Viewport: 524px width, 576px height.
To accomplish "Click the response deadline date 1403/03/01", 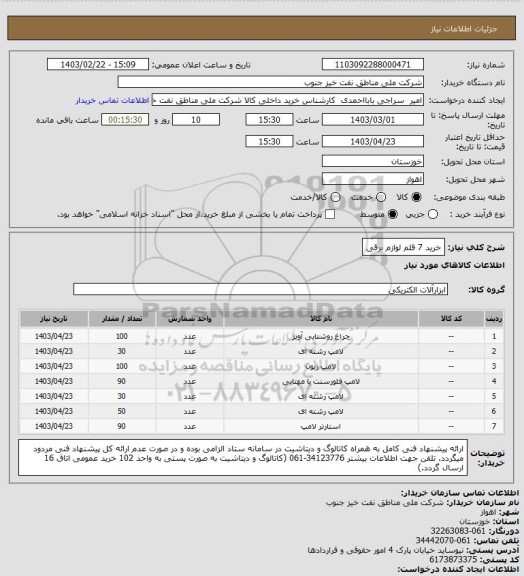I will (x=373, y=120).
